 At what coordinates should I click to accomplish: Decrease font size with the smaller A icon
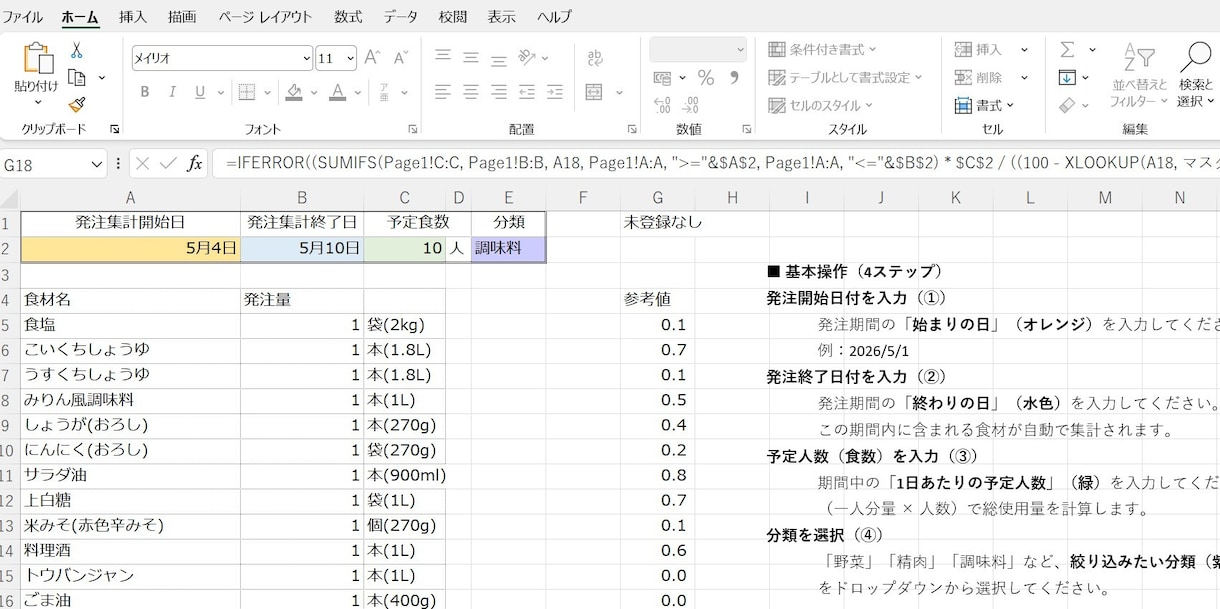(x=401, y=58)
